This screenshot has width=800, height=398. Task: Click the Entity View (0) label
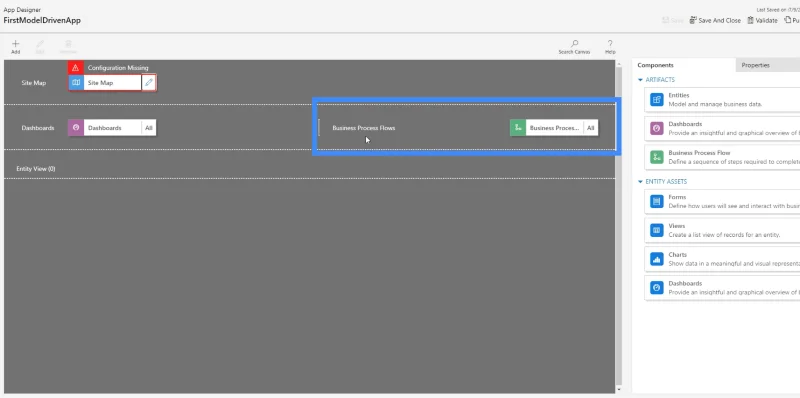point(36,168)
